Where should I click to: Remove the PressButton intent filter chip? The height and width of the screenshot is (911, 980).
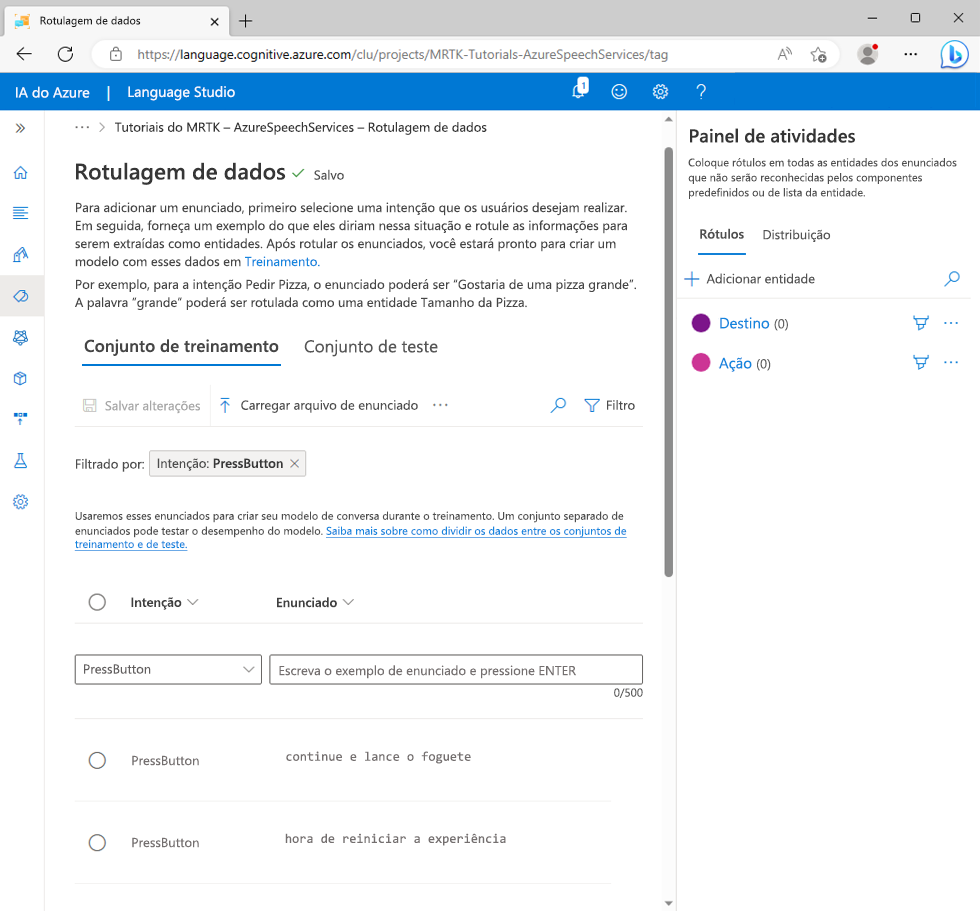coord(294,464)
